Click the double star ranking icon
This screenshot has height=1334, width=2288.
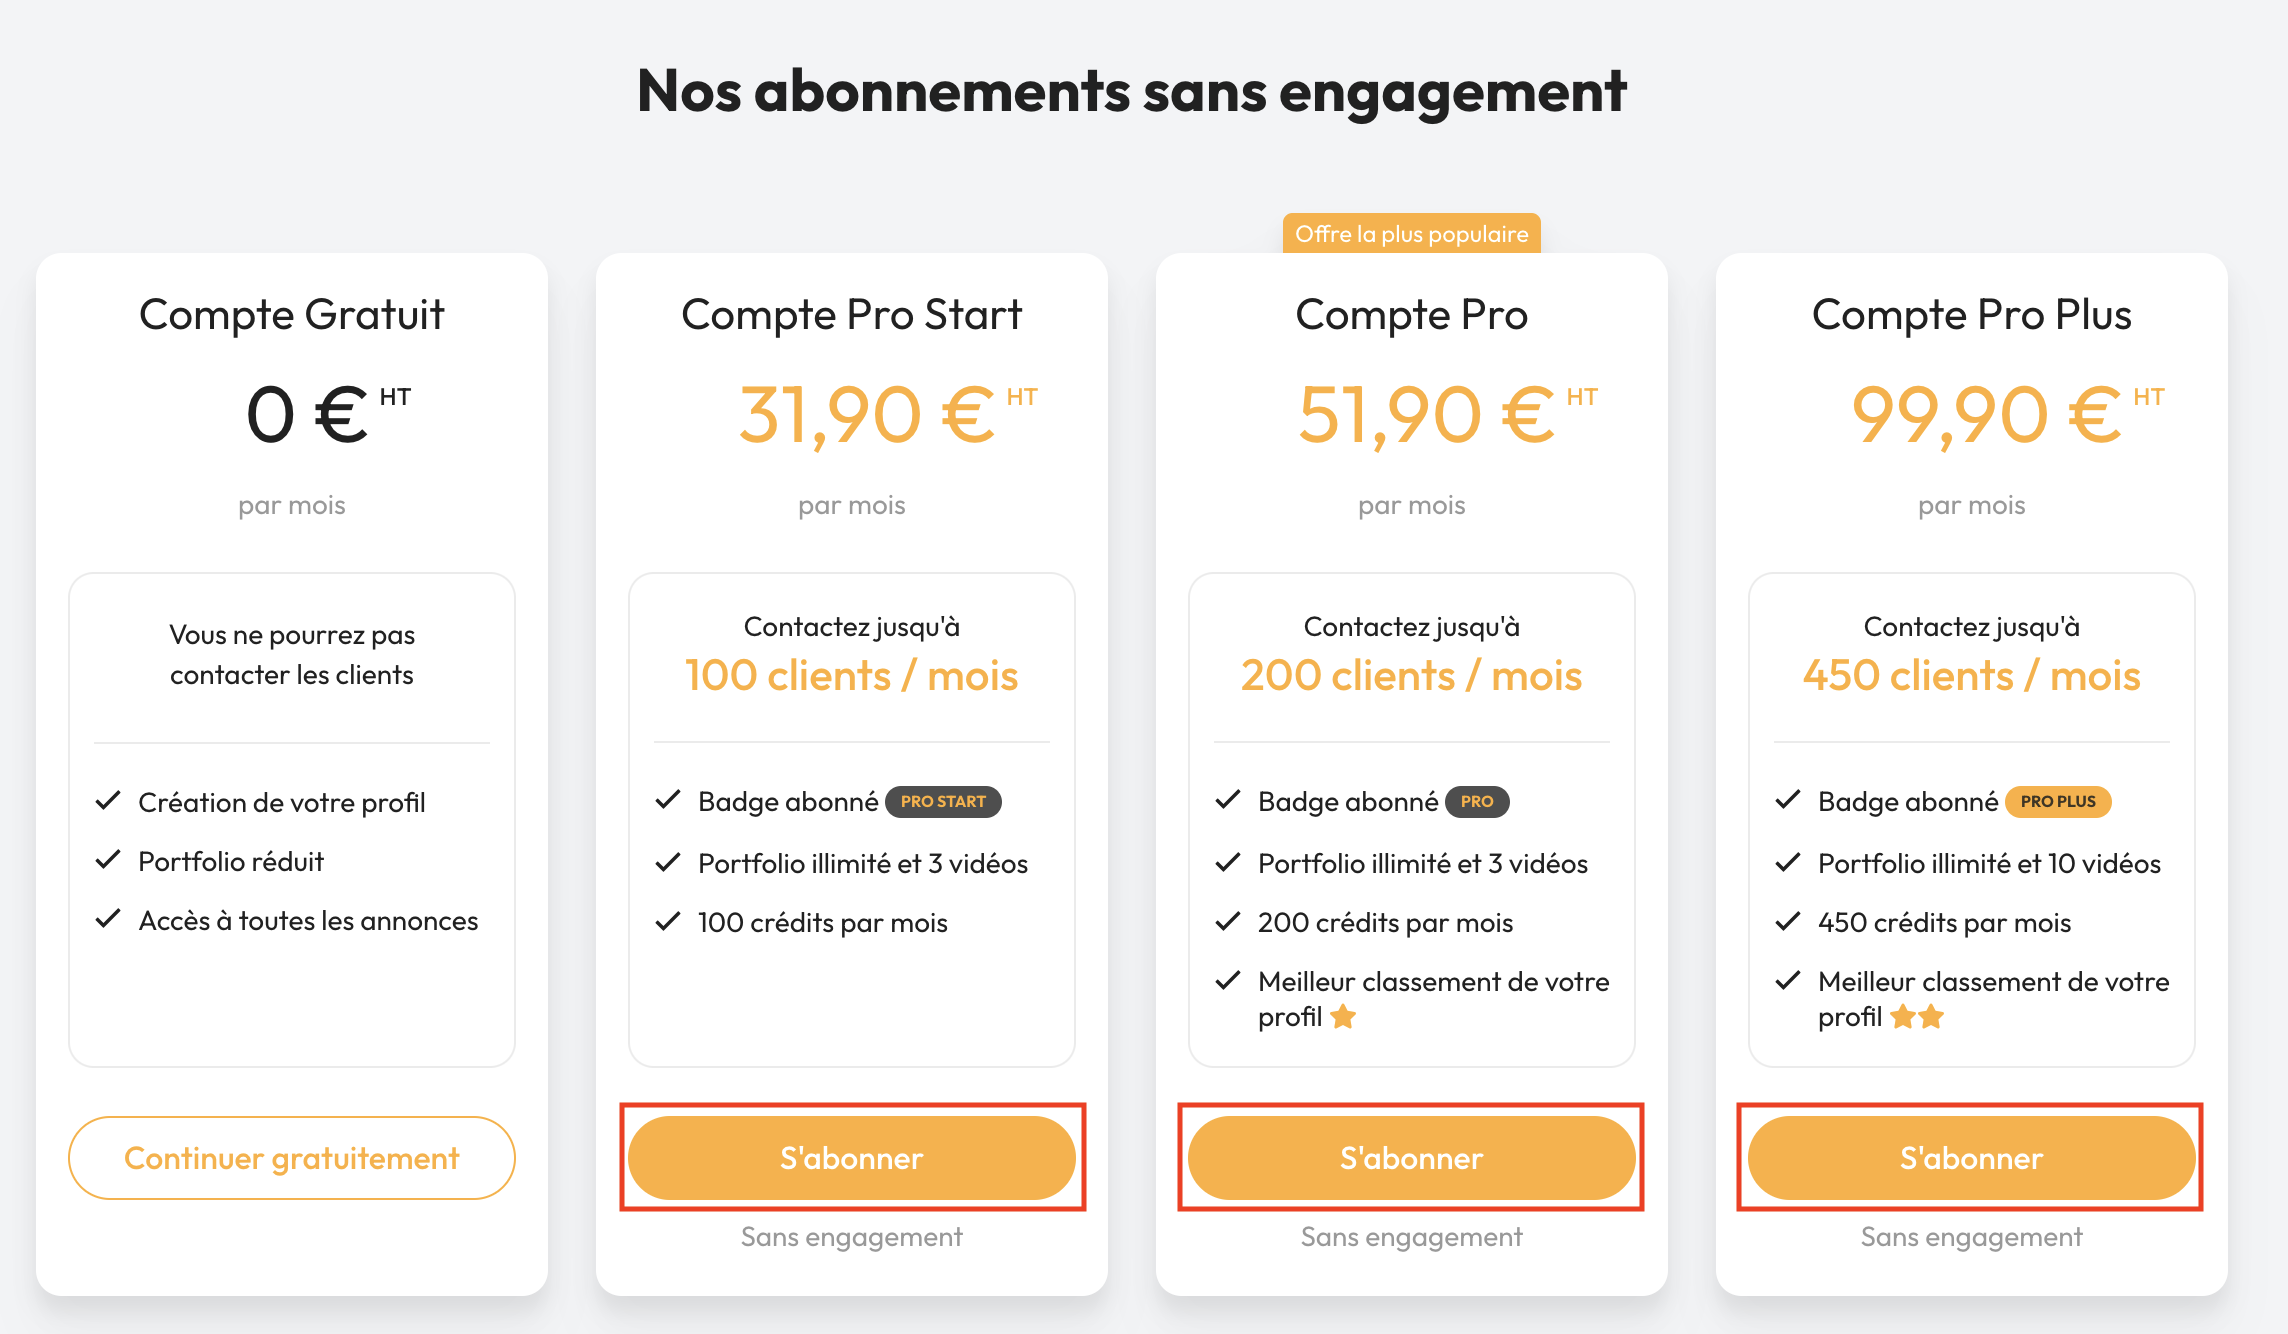pyautogui.click(x=1917, y=1017)
